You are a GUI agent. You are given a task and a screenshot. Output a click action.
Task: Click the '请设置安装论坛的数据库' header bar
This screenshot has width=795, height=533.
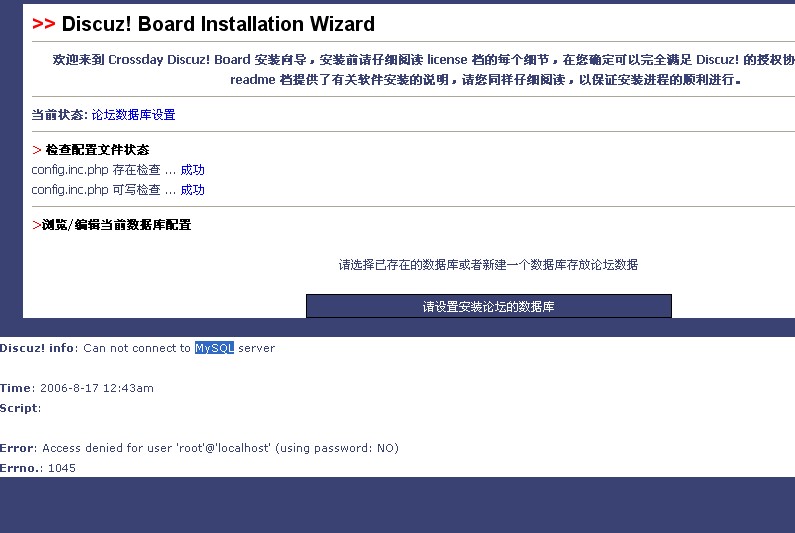tap(489, 306)
